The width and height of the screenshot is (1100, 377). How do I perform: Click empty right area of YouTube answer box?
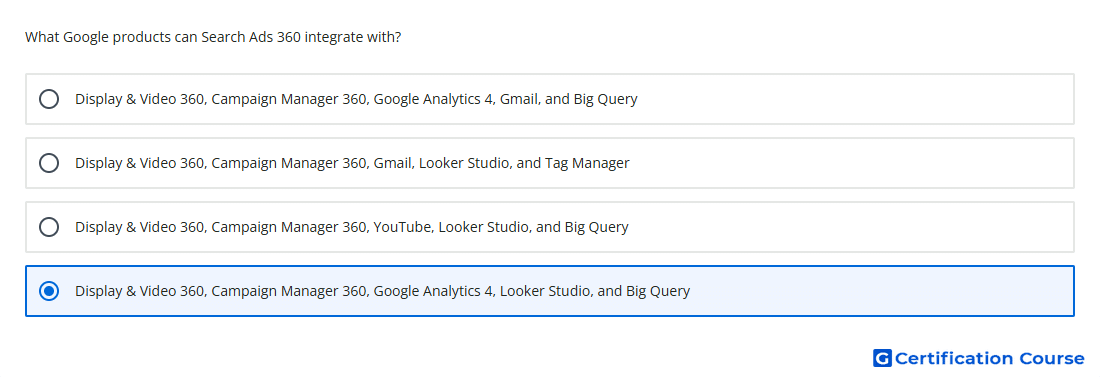point(852,227)
